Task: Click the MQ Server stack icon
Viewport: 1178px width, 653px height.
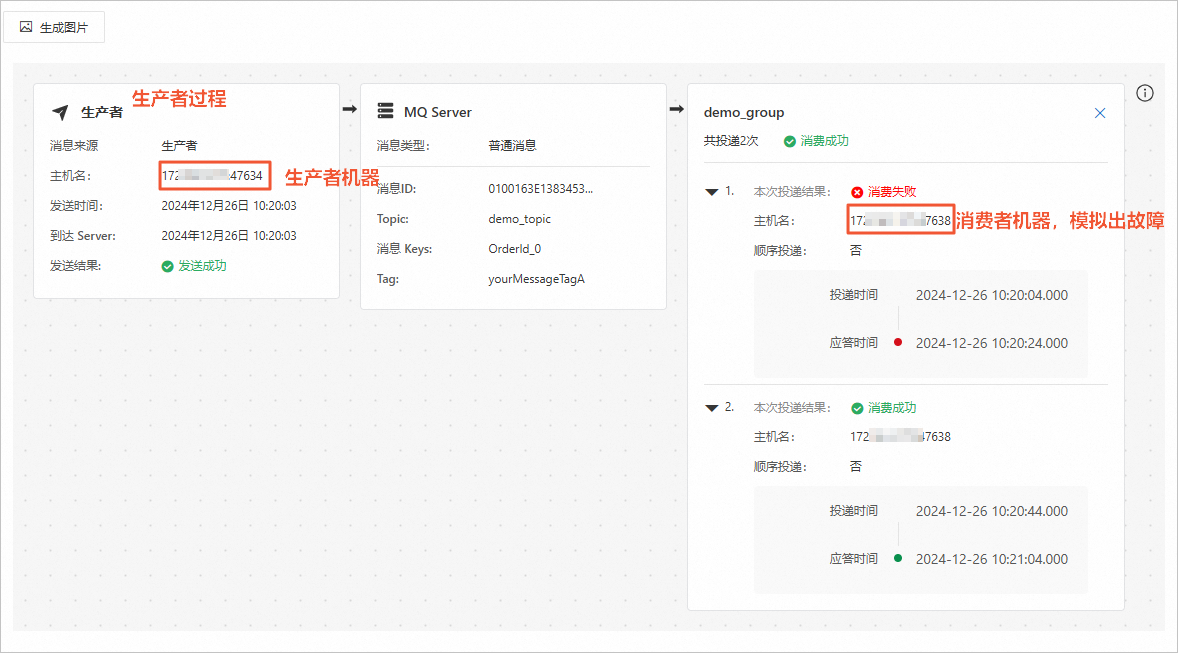Action: coord(385,111)
